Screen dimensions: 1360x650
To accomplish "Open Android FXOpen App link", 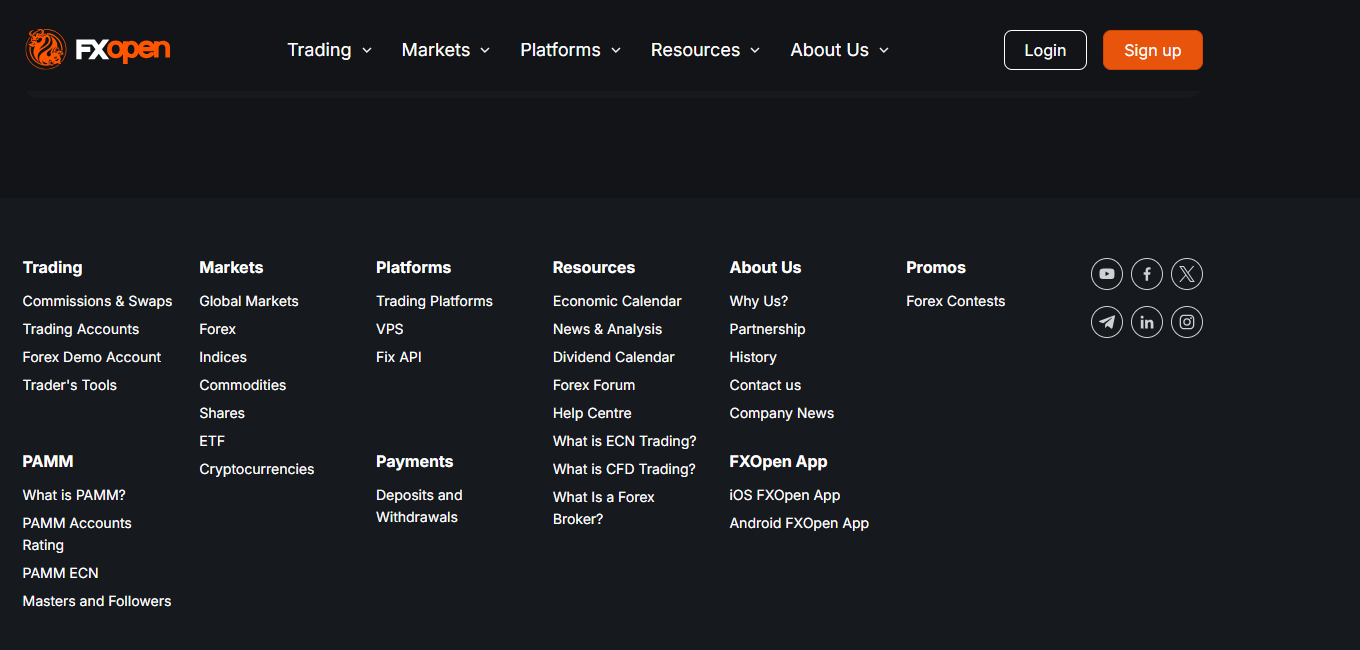I will (799, 523).
